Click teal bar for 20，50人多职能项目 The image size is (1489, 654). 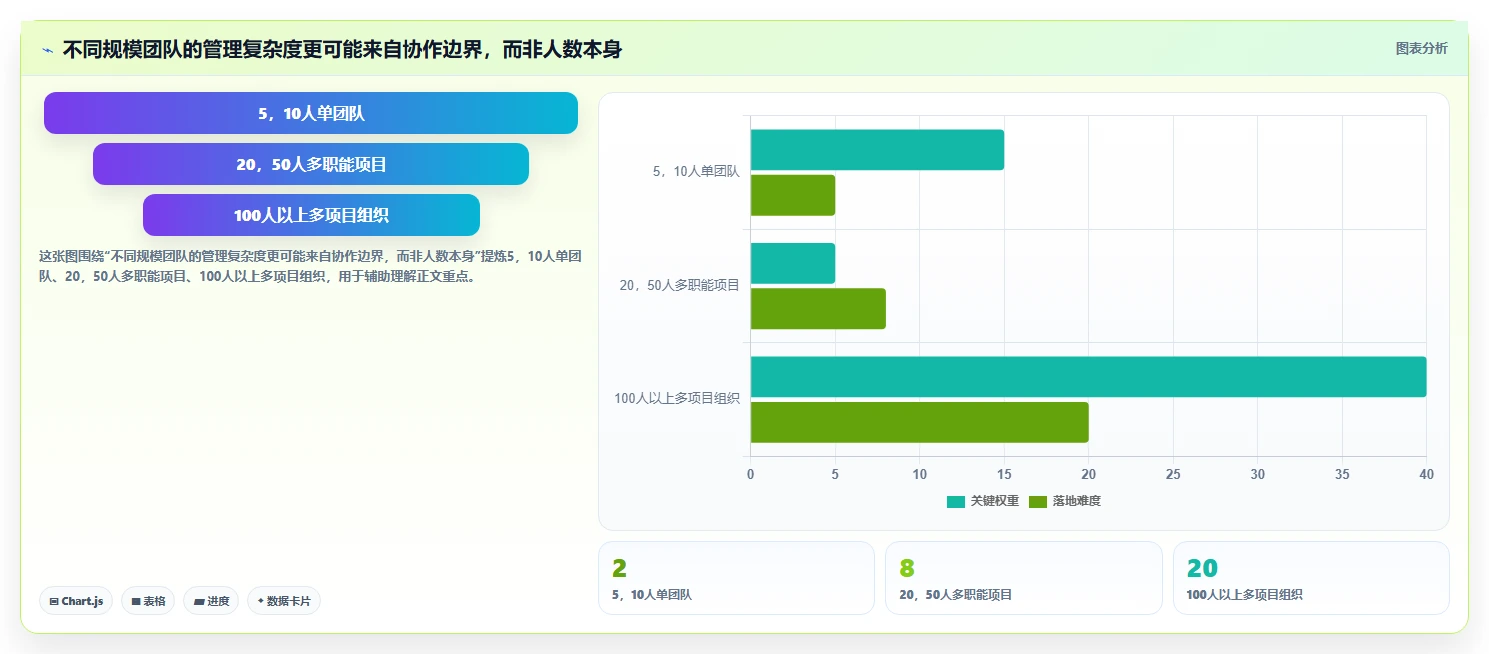point(793,263)
